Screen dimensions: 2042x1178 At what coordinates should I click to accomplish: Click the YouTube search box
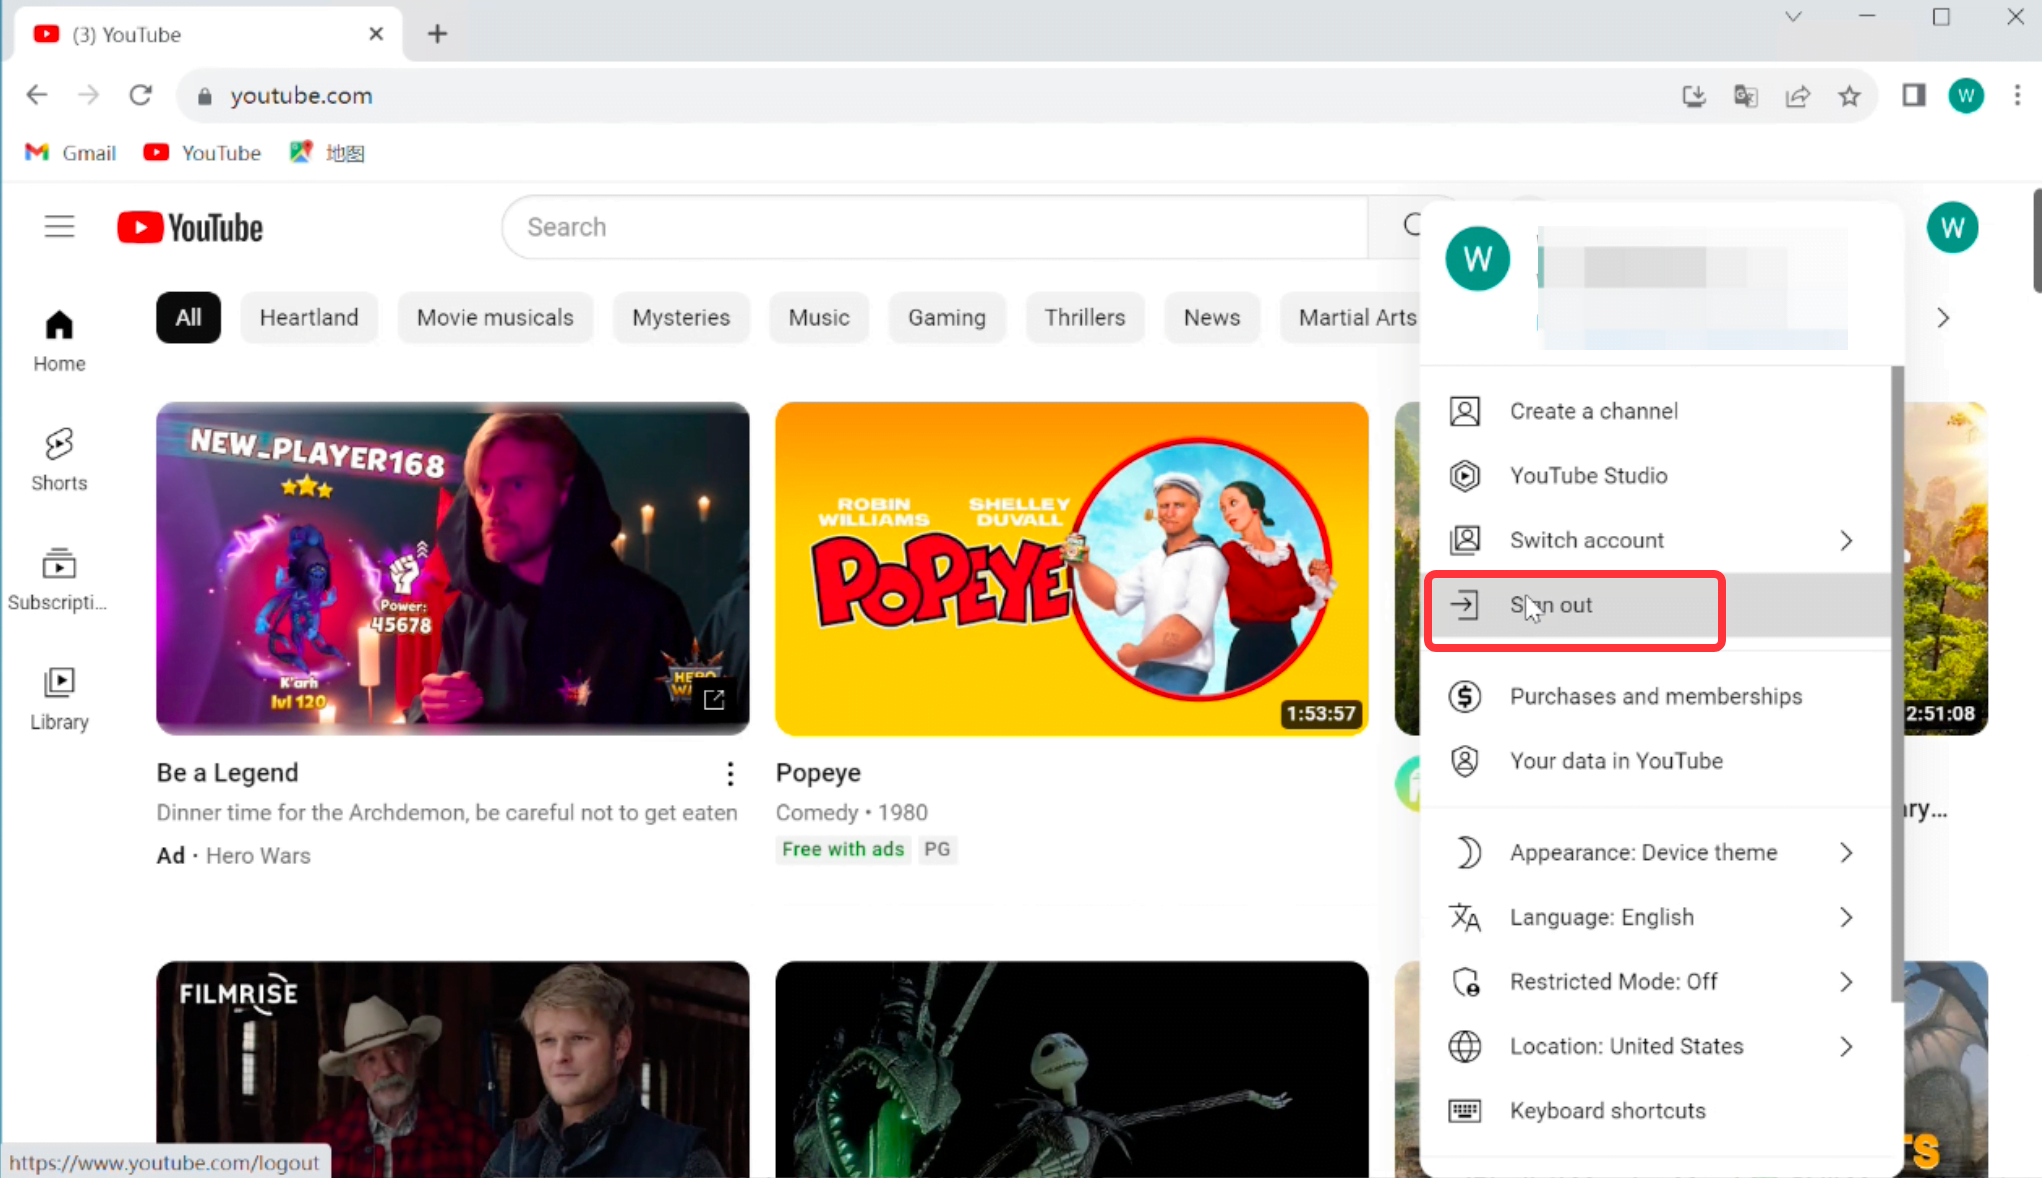935,227
